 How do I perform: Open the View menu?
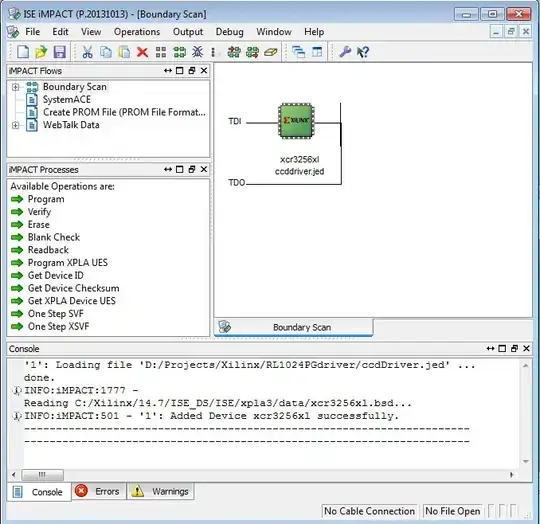point(91,32)
